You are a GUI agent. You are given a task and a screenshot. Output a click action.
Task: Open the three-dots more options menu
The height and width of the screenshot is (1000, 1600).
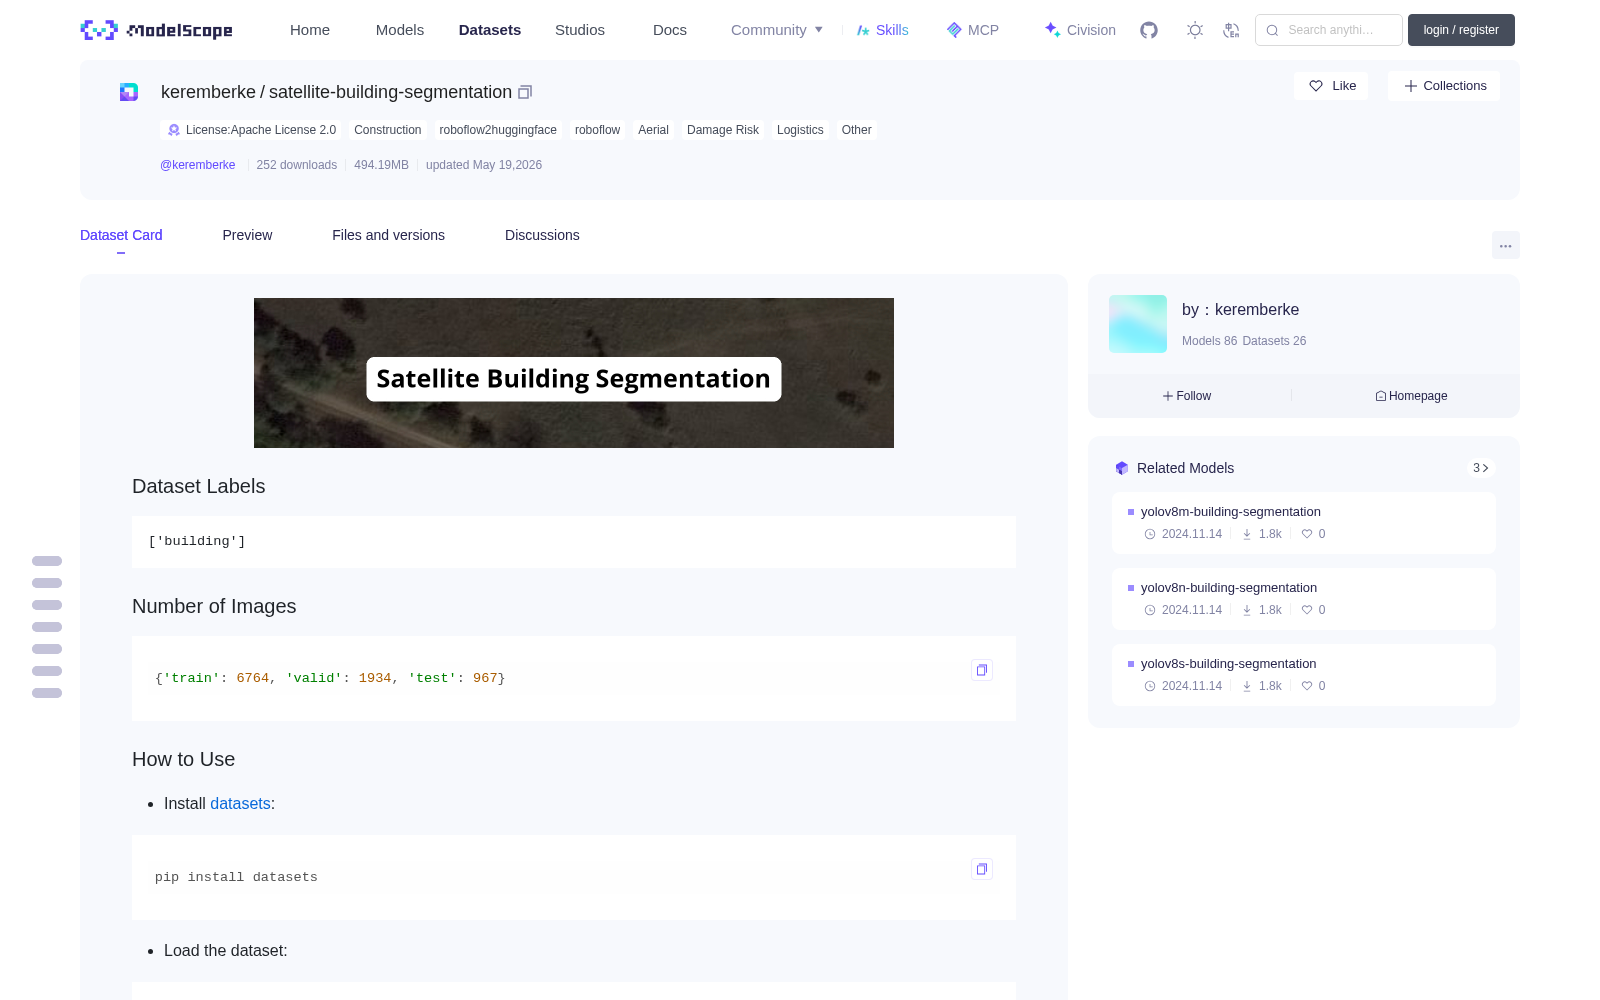[1505, 246]
